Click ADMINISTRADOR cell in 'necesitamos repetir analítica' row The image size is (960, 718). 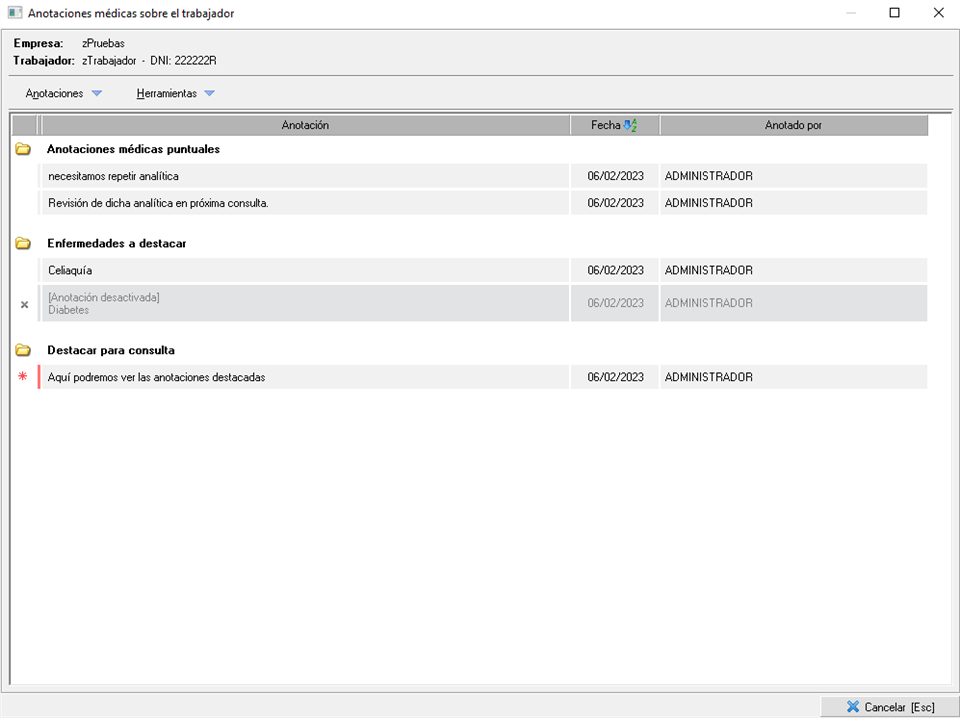(x=793, y=176)
